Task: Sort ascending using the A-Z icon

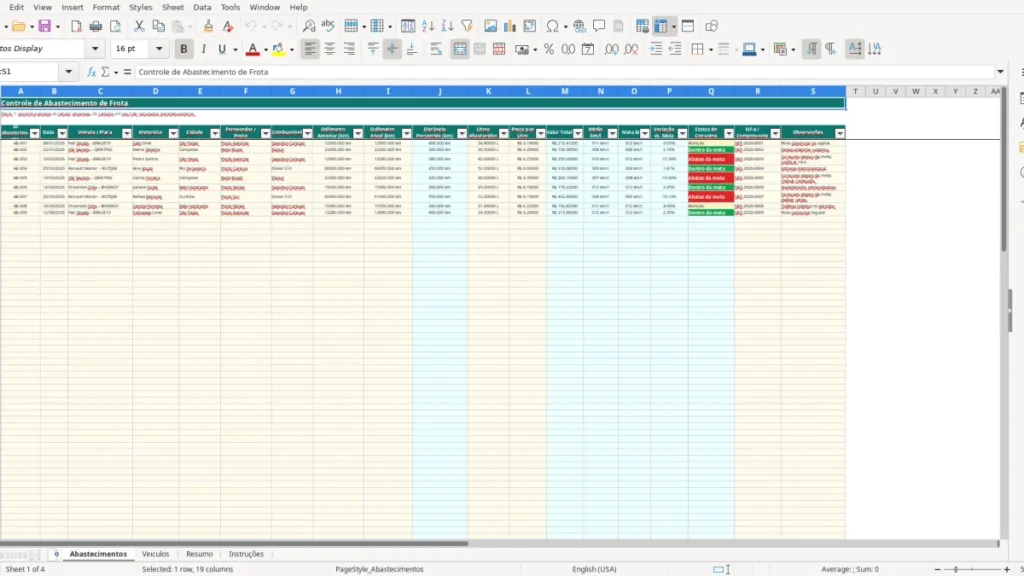Action: click(428, 26)
